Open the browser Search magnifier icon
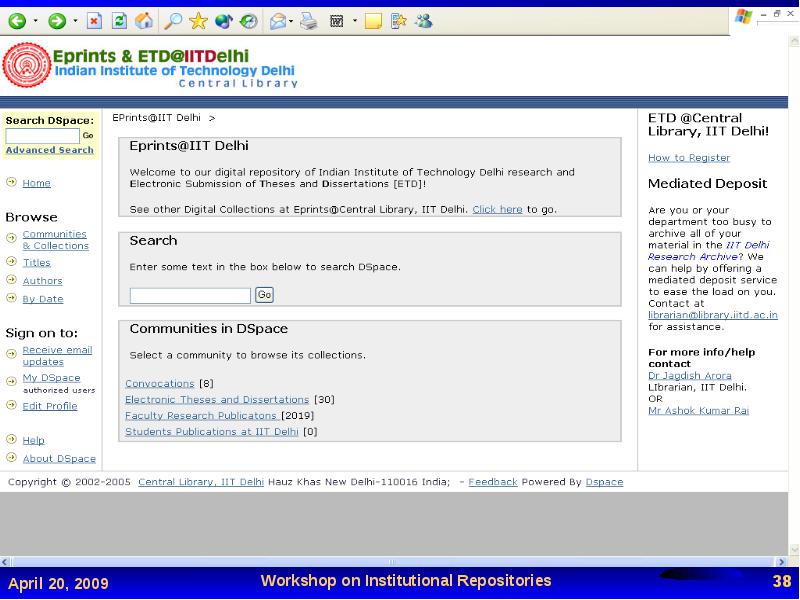The image size is (800, 600). (x=173, y=21)
